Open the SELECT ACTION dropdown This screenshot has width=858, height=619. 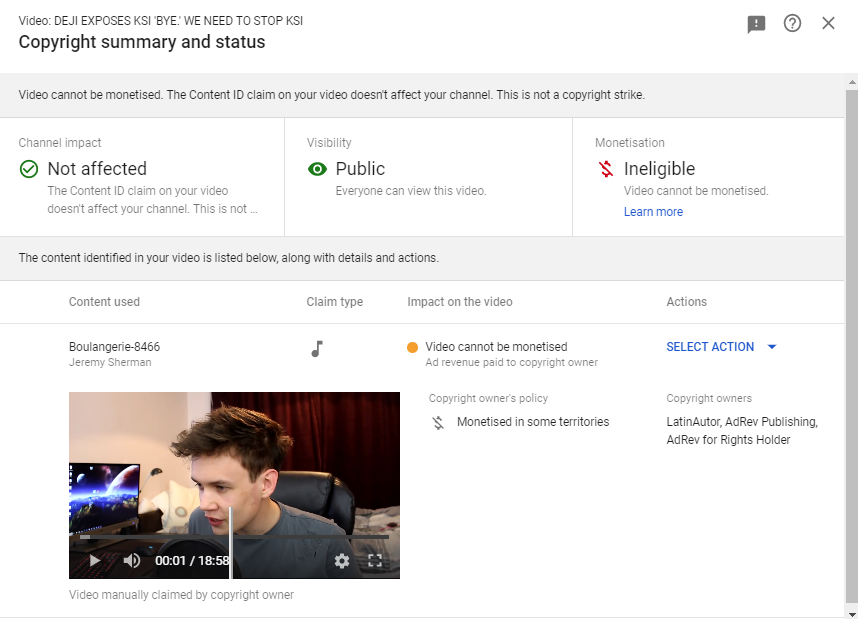[x=721, y=347]
